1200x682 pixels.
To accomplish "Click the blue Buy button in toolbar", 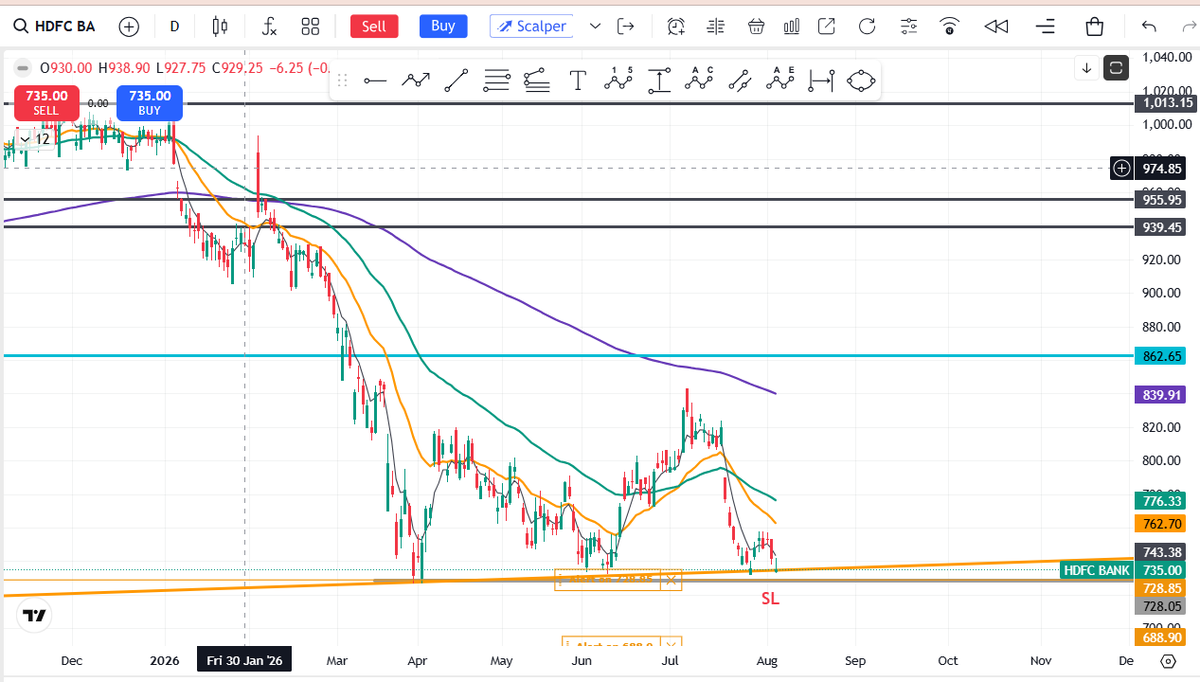I will coord(443,26).
